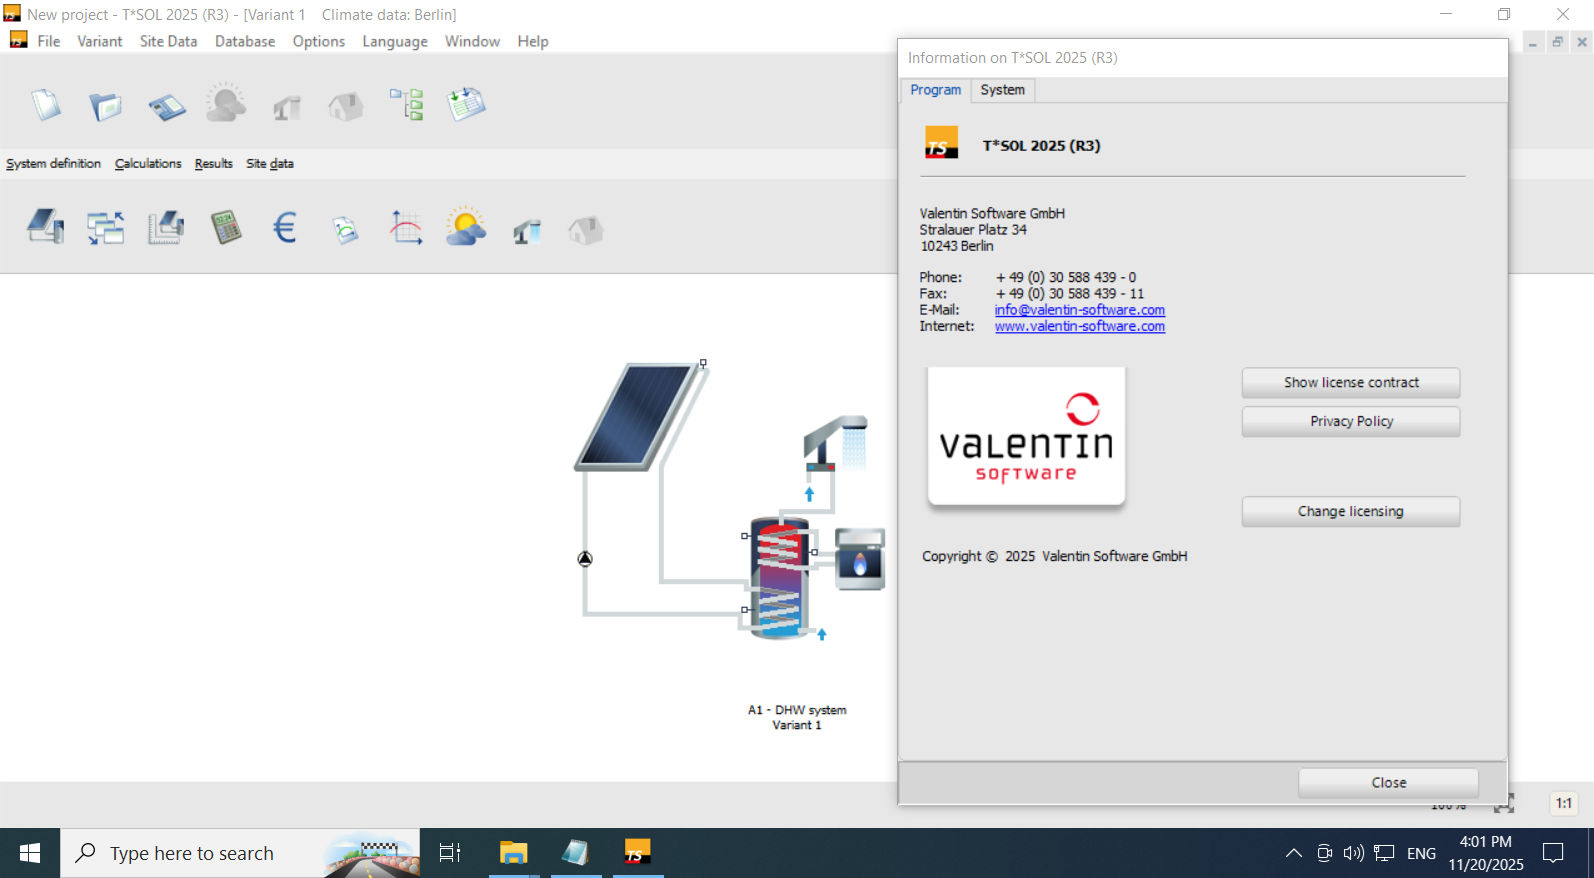Click the hot water tap toolbar icon

coord(526,231)
